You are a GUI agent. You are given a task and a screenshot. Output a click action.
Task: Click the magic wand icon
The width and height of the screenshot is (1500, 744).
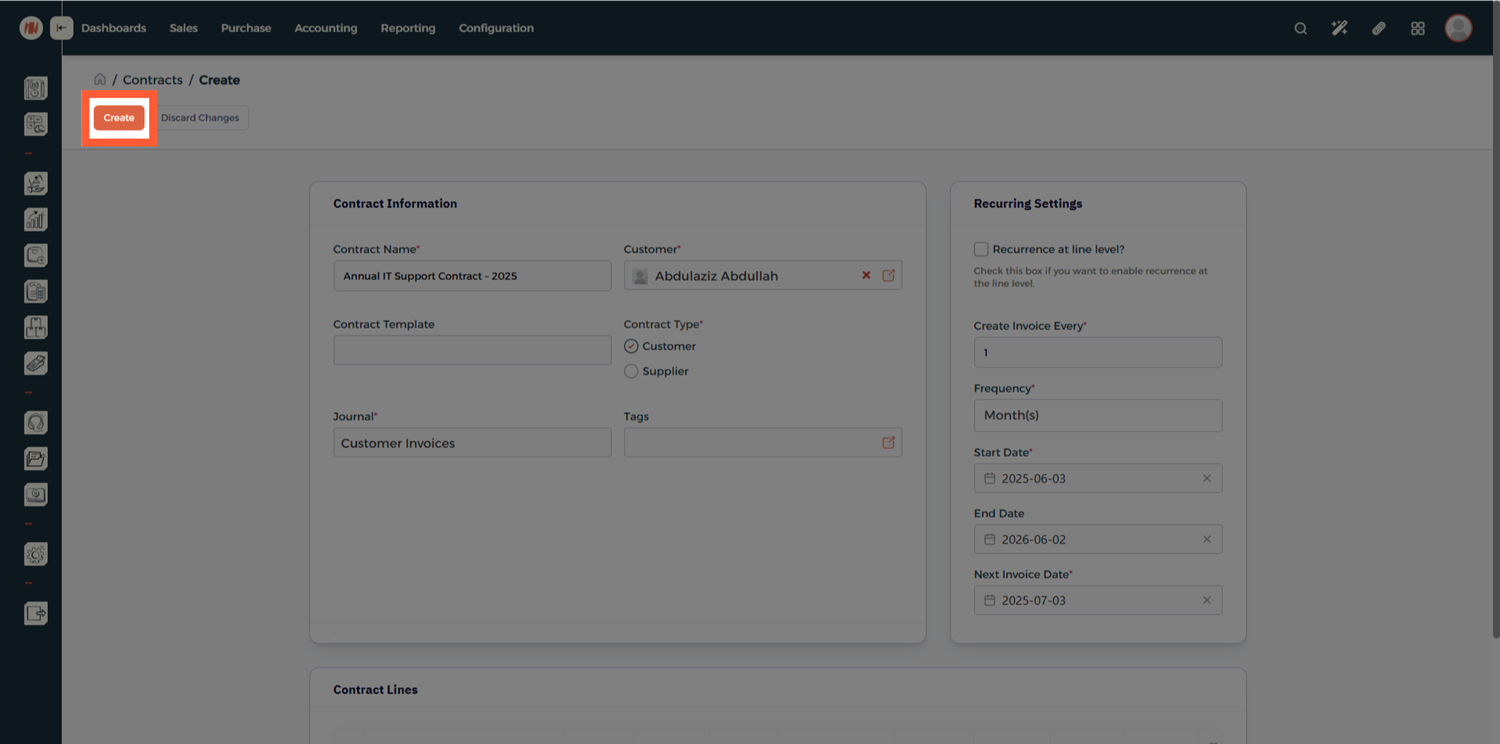tap(1339, 28)
